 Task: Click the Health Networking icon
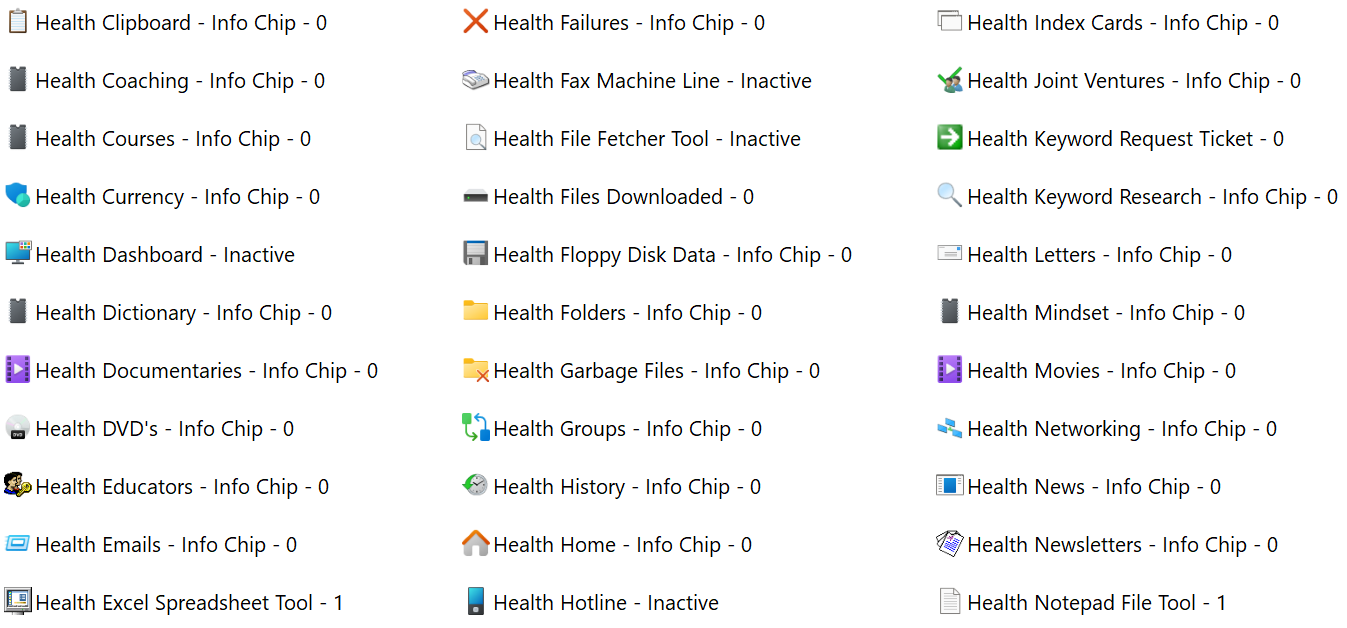click(949, 428)
